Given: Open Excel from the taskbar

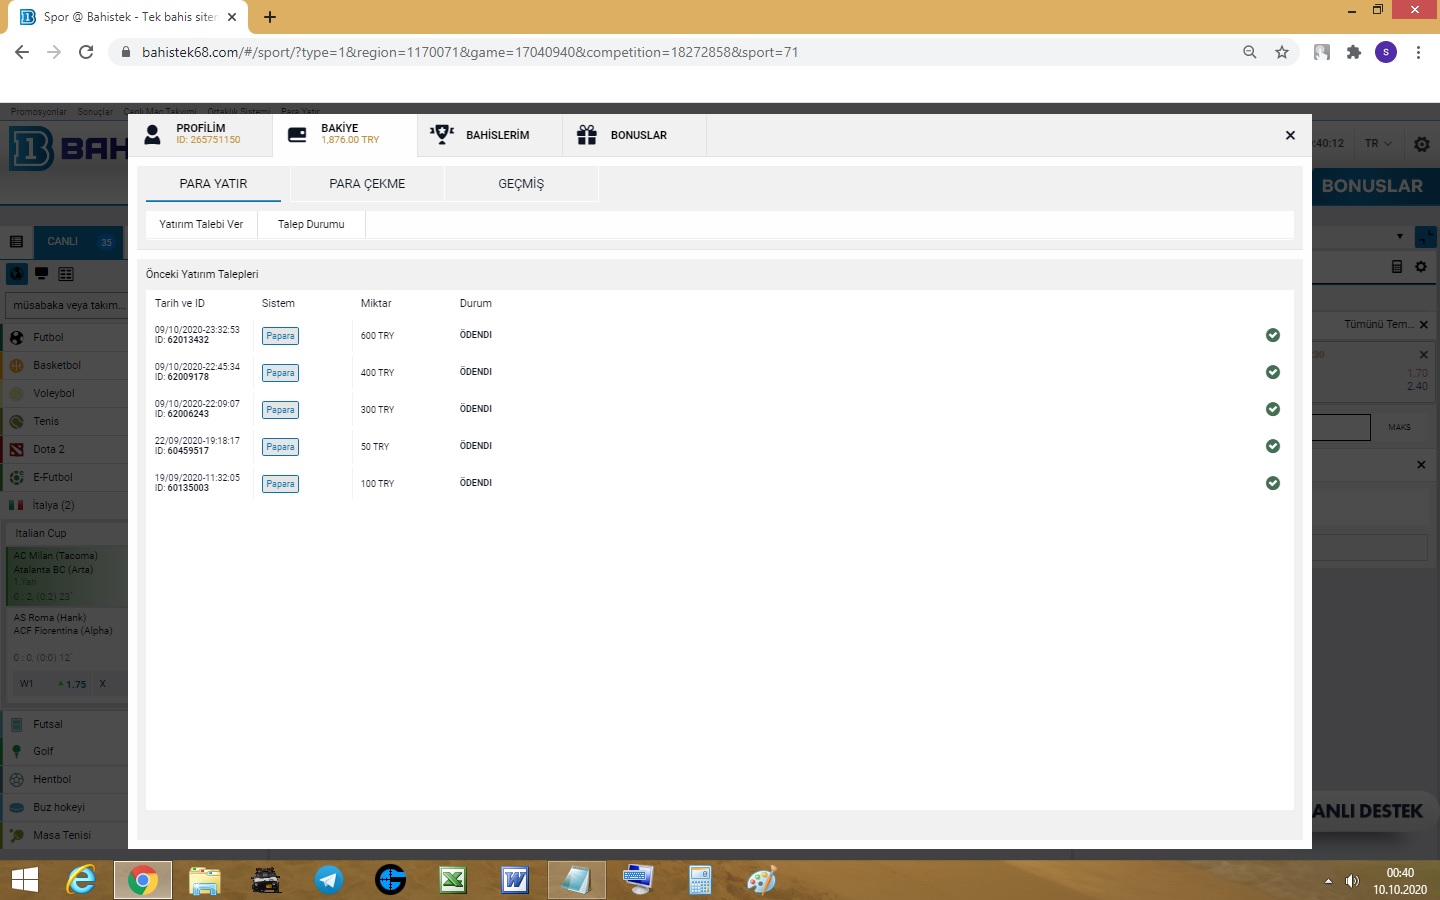Looking at the screenshot, I should click(453, 880).
